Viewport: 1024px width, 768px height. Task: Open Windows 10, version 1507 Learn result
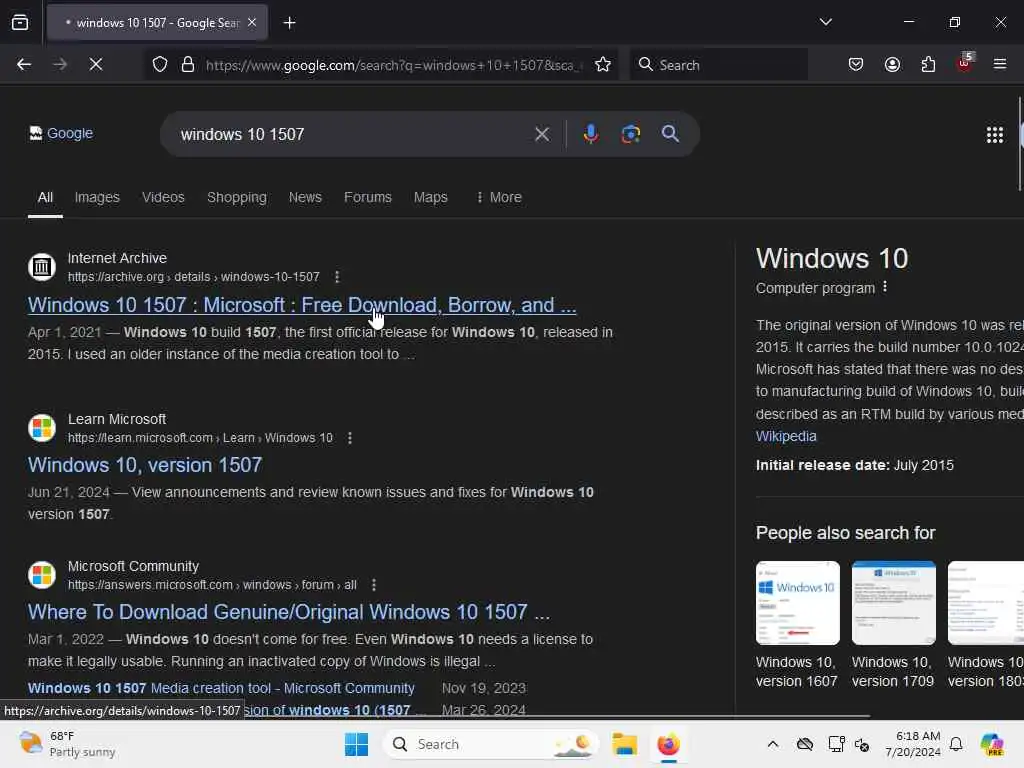click(x=145, y=465)
